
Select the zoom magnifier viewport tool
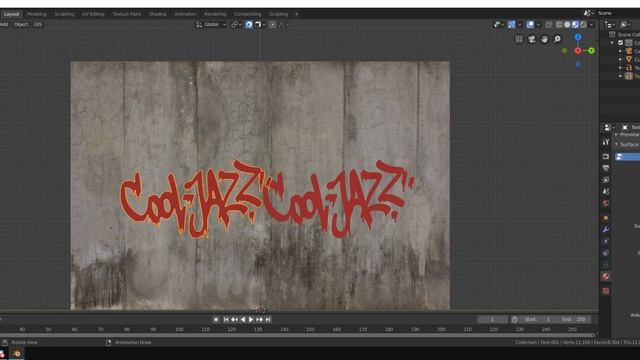557,39
